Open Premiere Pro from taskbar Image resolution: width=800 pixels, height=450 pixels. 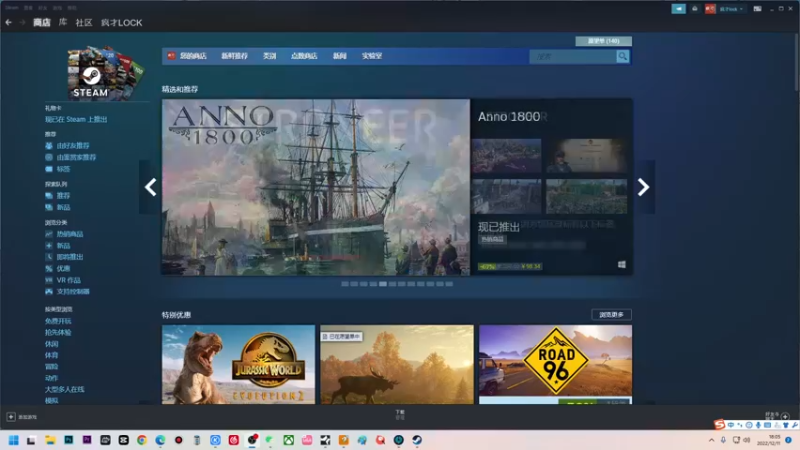87,440
